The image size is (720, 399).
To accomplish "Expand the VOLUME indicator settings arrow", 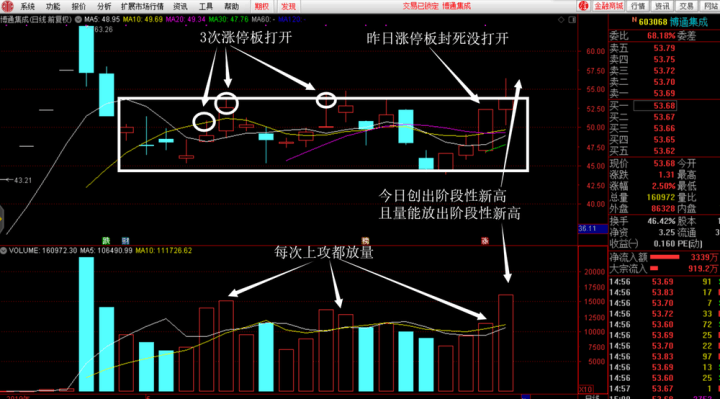I will (4, 251).
